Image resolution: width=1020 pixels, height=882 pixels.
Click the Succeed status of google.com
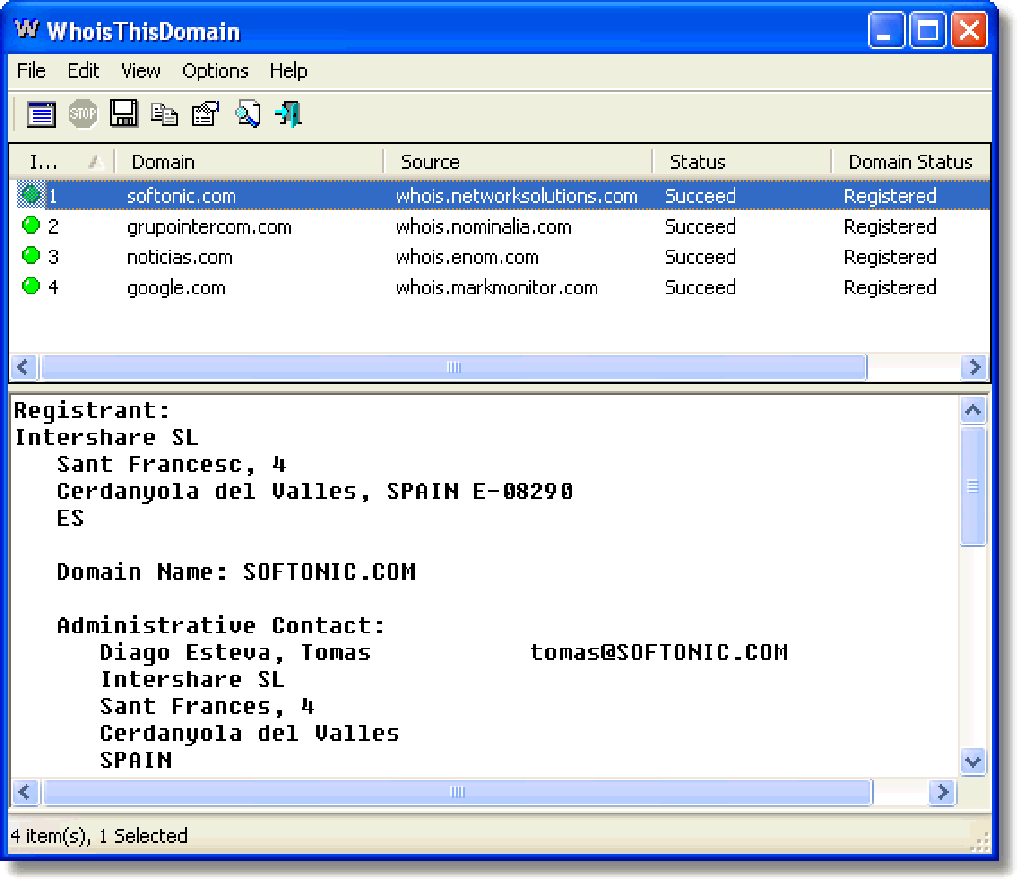(x=700, y=287)
